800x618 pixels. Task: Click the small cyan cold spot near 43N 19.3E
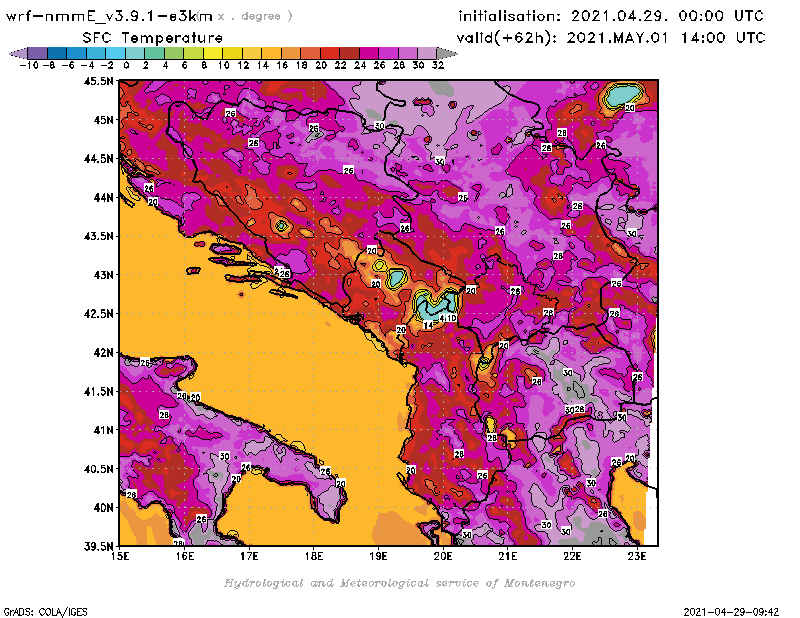[x=396, y=278]
